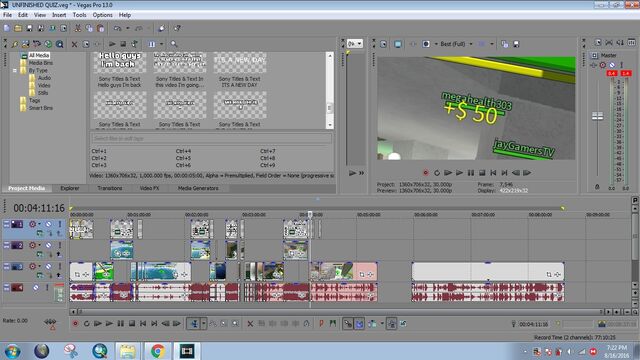The image size is (640, 360).
Task: Select the Normal Edit tool
Action: tap(194, 324)
